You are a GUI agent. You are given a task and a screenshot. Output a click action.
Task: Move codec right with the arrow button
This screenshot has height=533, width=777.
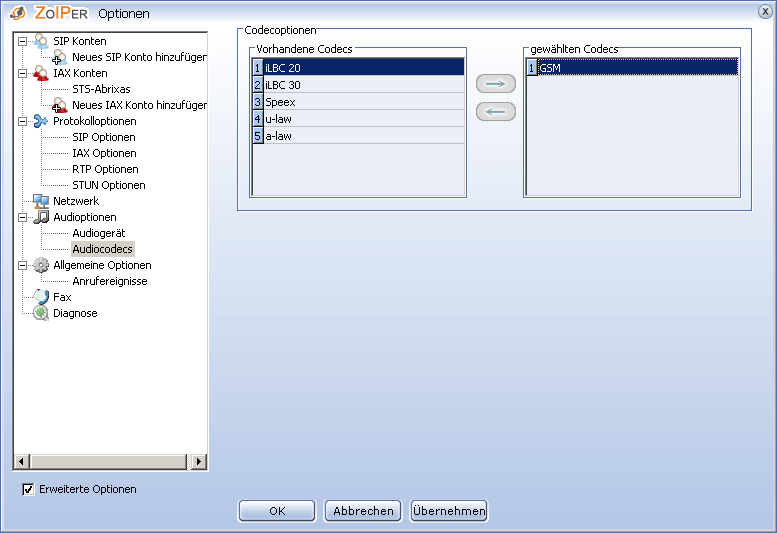pos(496,84)
